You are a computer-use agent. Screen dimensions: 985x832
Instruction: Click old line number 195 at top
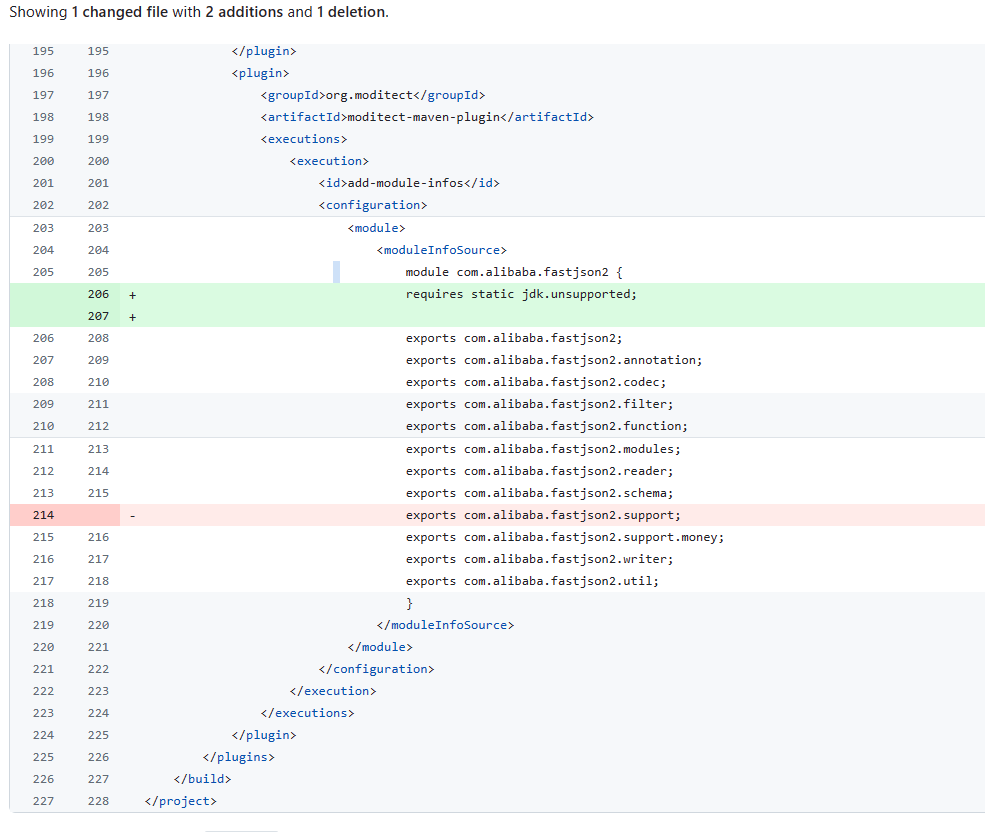(x=43, y=51)
